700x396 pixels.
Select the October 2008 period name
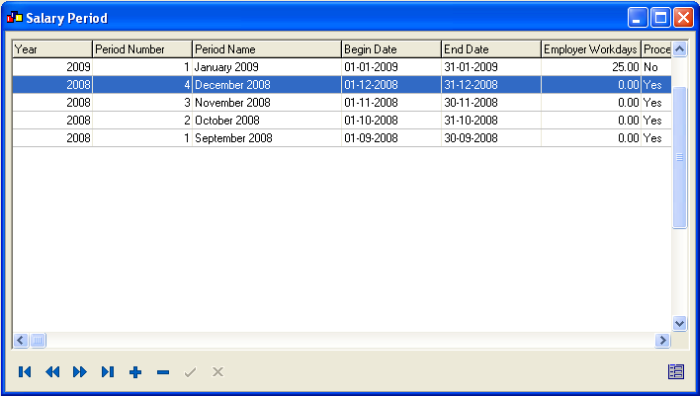point(227,121)
